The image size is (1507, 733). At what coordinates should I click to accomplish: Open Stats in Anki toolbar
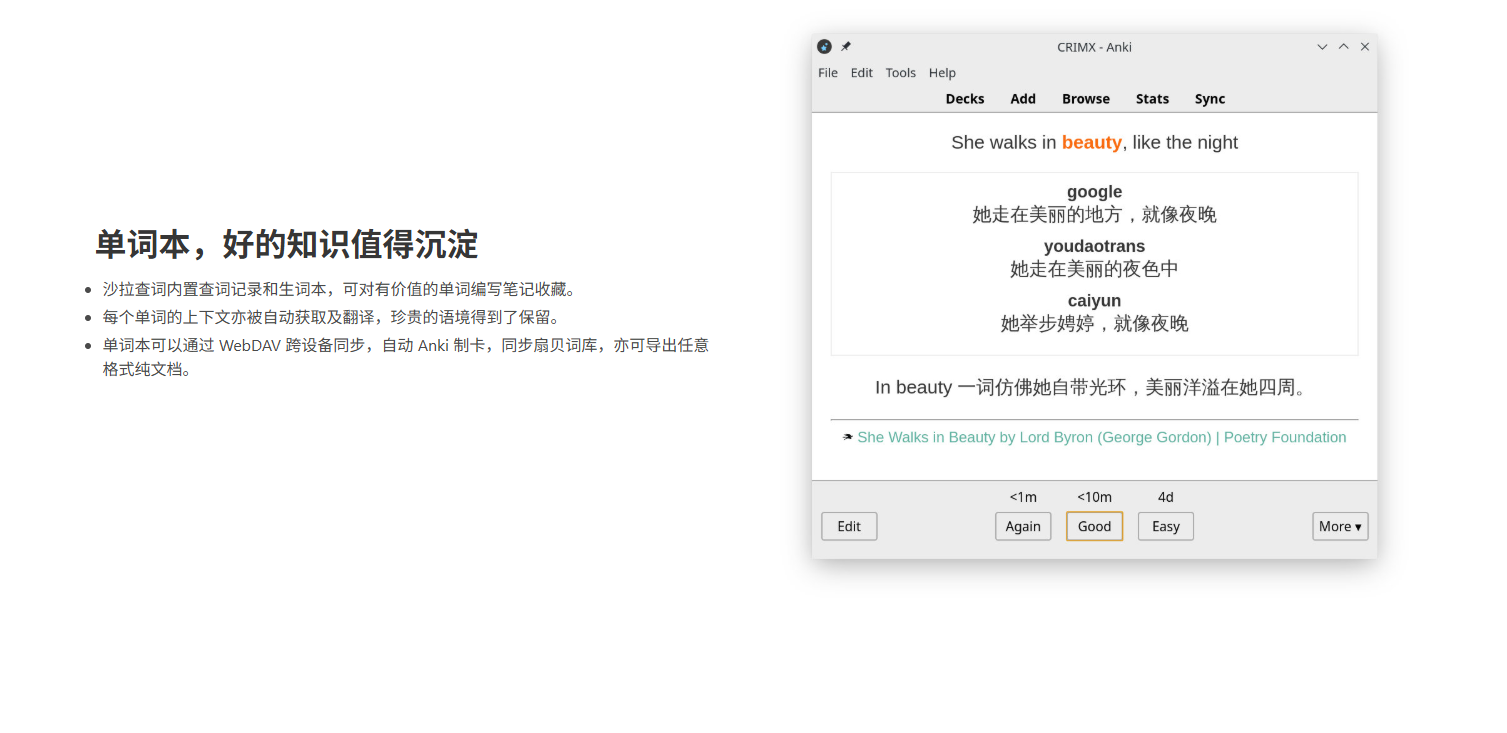point(1152,99)
